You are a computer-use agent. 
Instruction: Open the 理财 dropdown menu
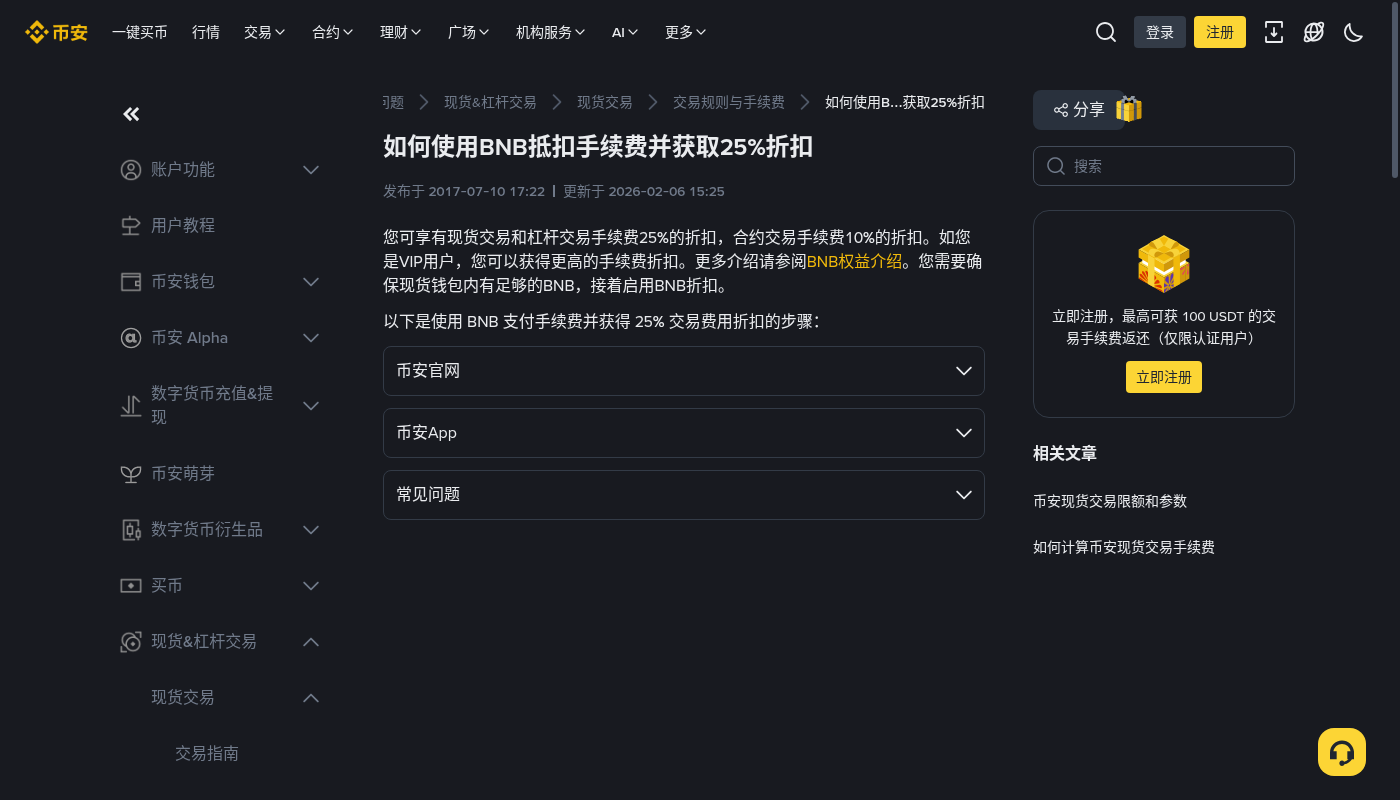click(x=401, y=32)
